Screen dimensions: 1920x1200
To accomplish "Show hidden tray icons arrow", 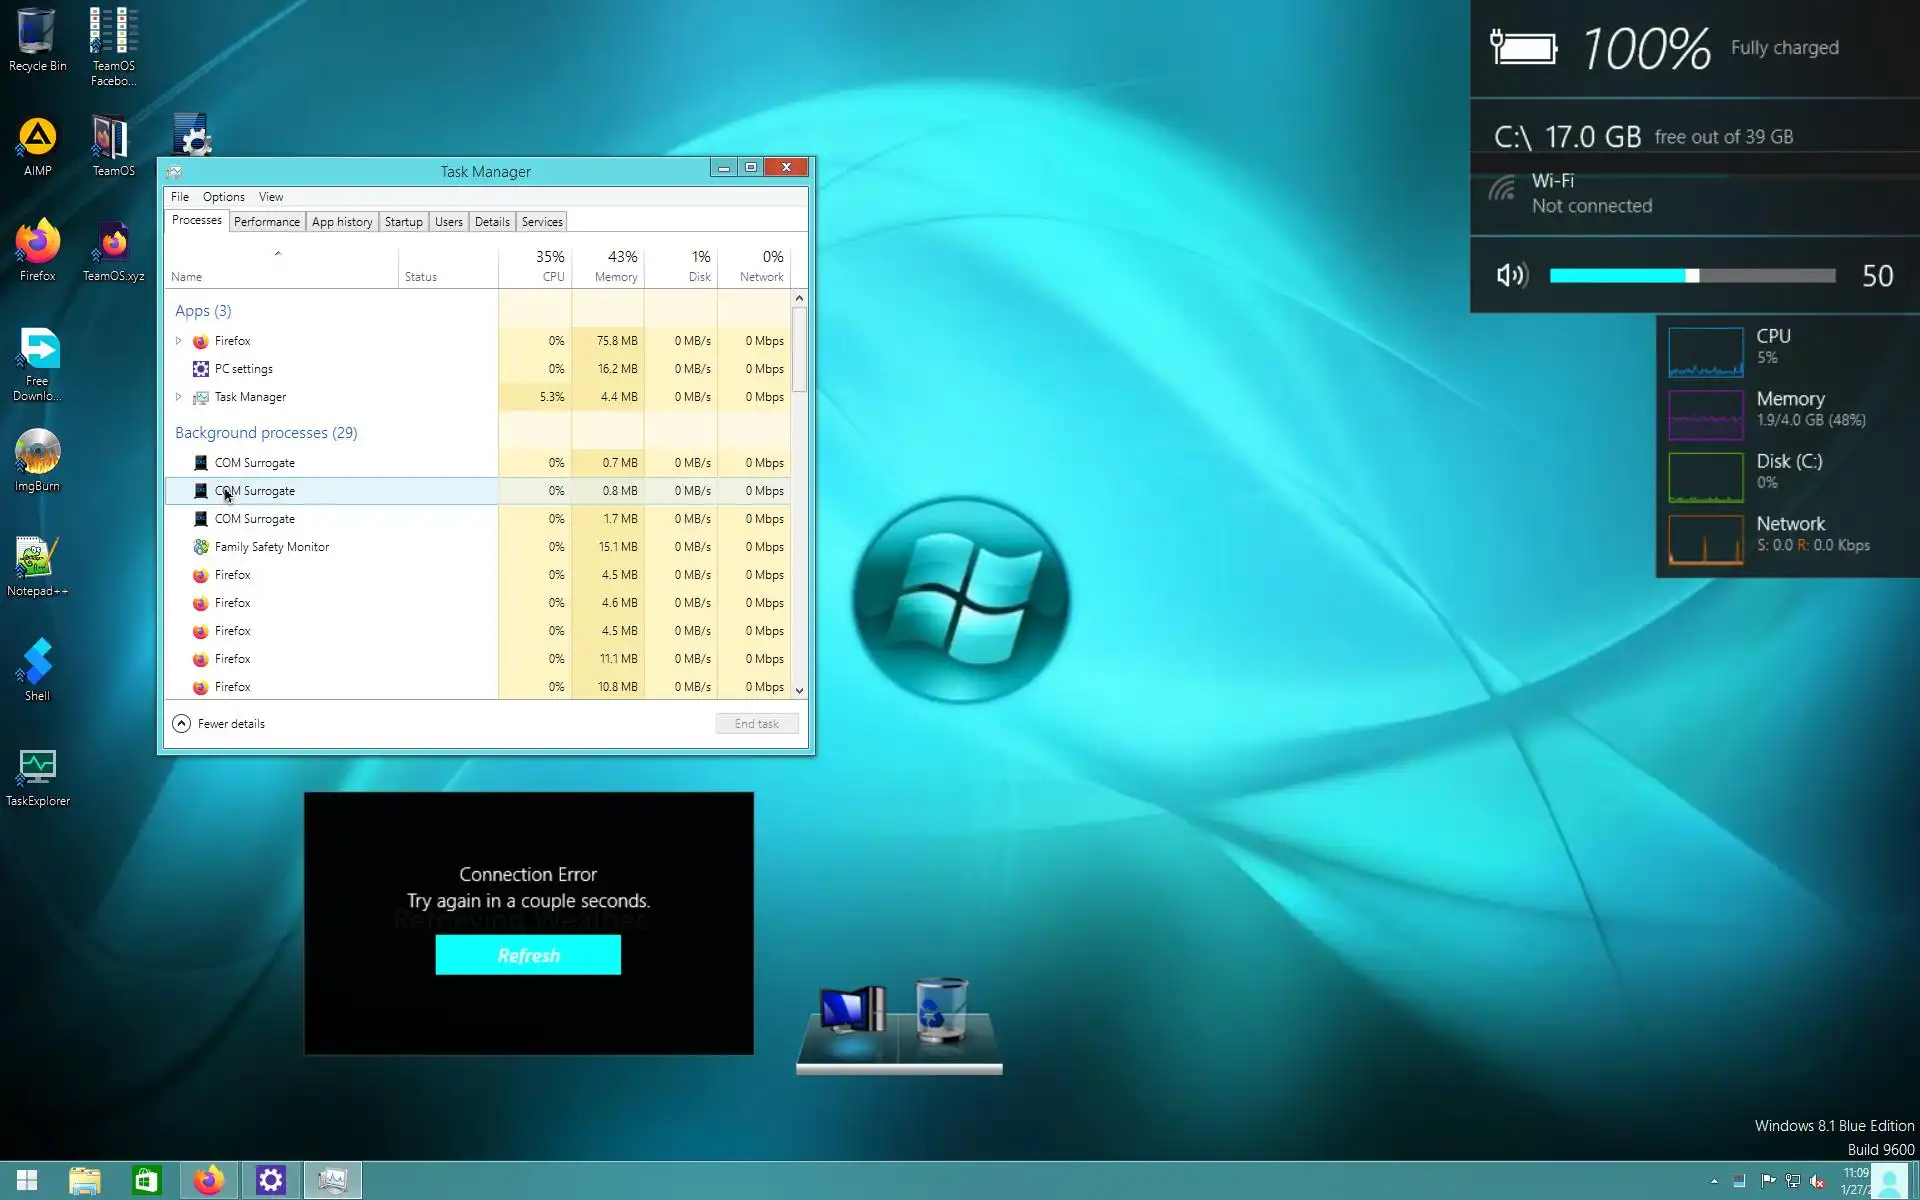I will [1714, 1181].
